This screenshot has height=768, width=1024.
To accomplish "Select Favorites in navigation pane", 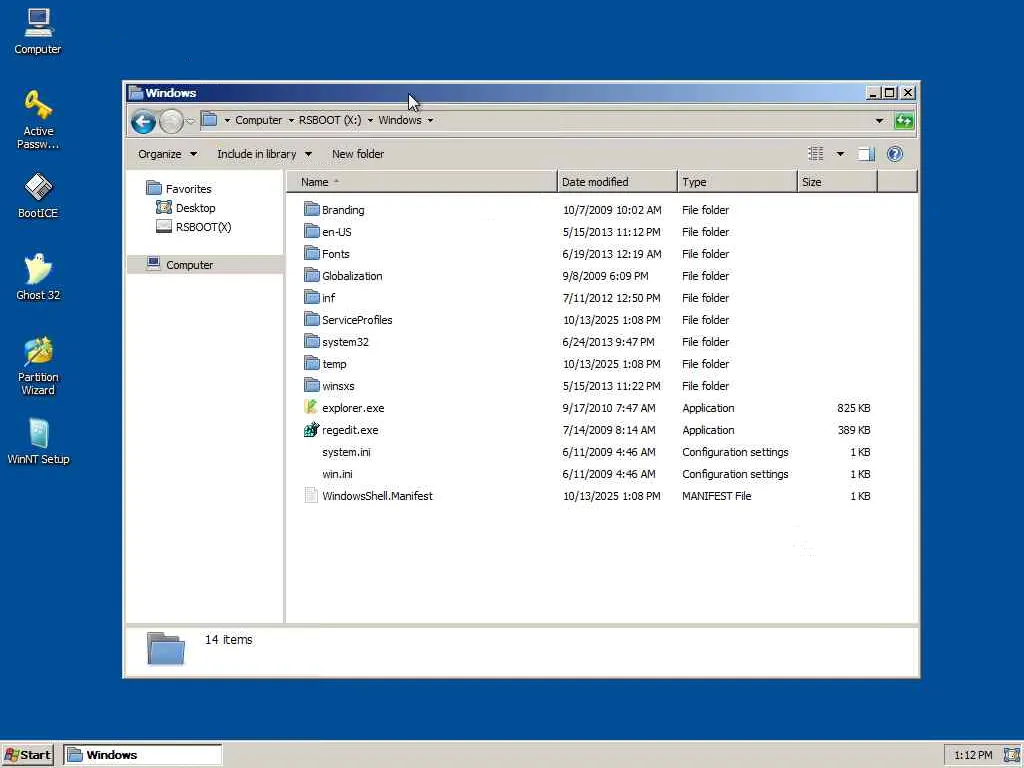I will tap(189, 189).
